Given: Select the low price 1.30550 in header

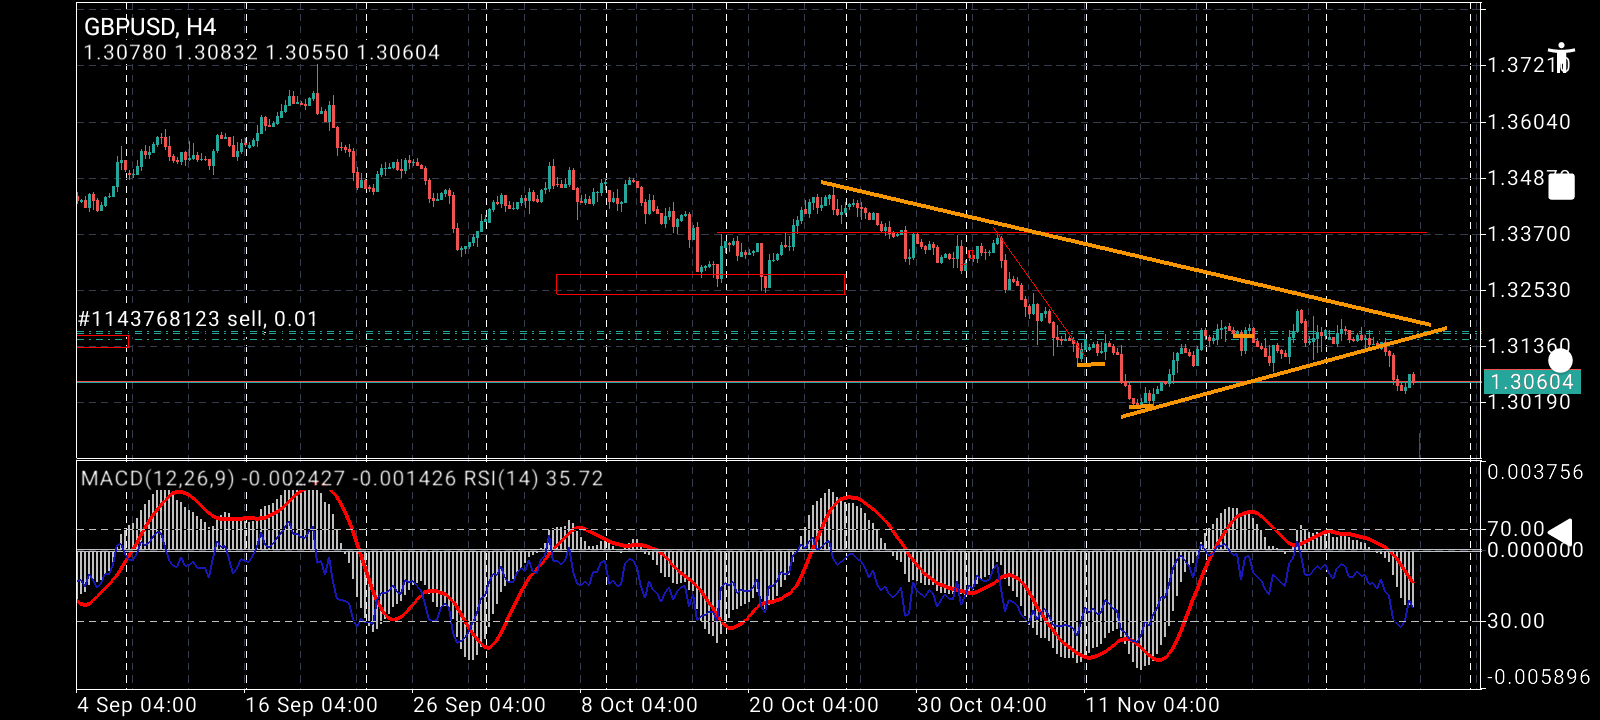Looking at the screenshot, I should click(307, 52).
